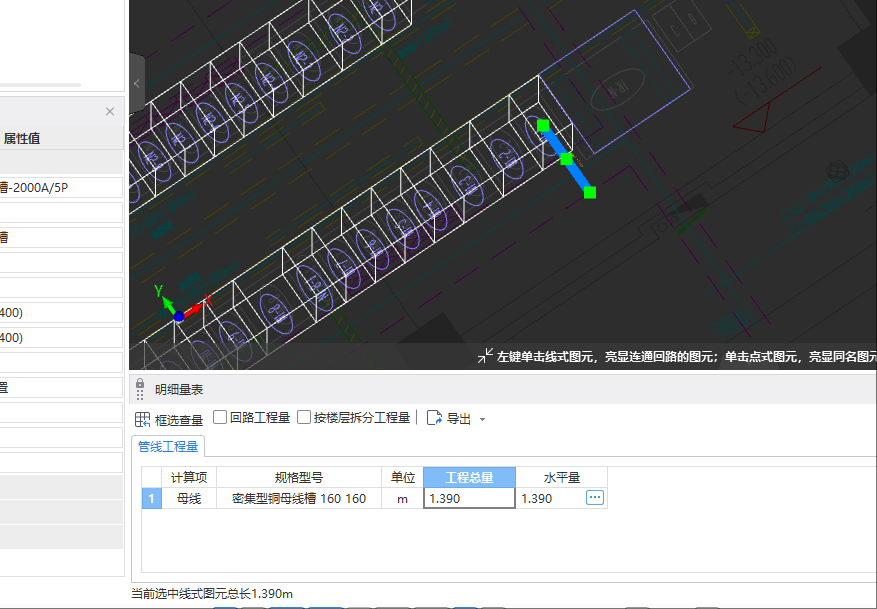Select row number 1 in the quantity table

(152, 498)
